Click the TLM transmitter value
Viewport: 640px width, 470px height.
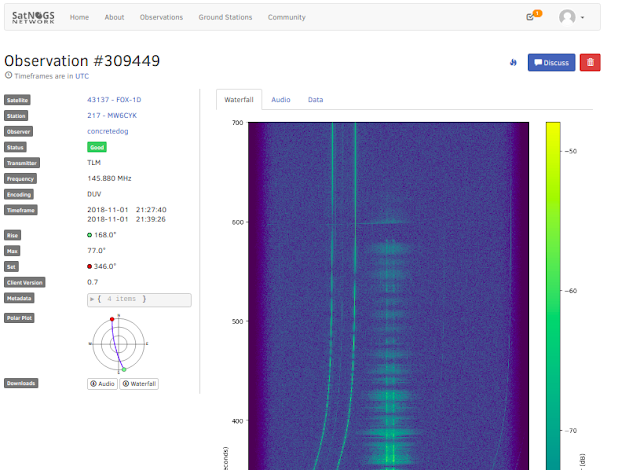(x=94, y=162)
